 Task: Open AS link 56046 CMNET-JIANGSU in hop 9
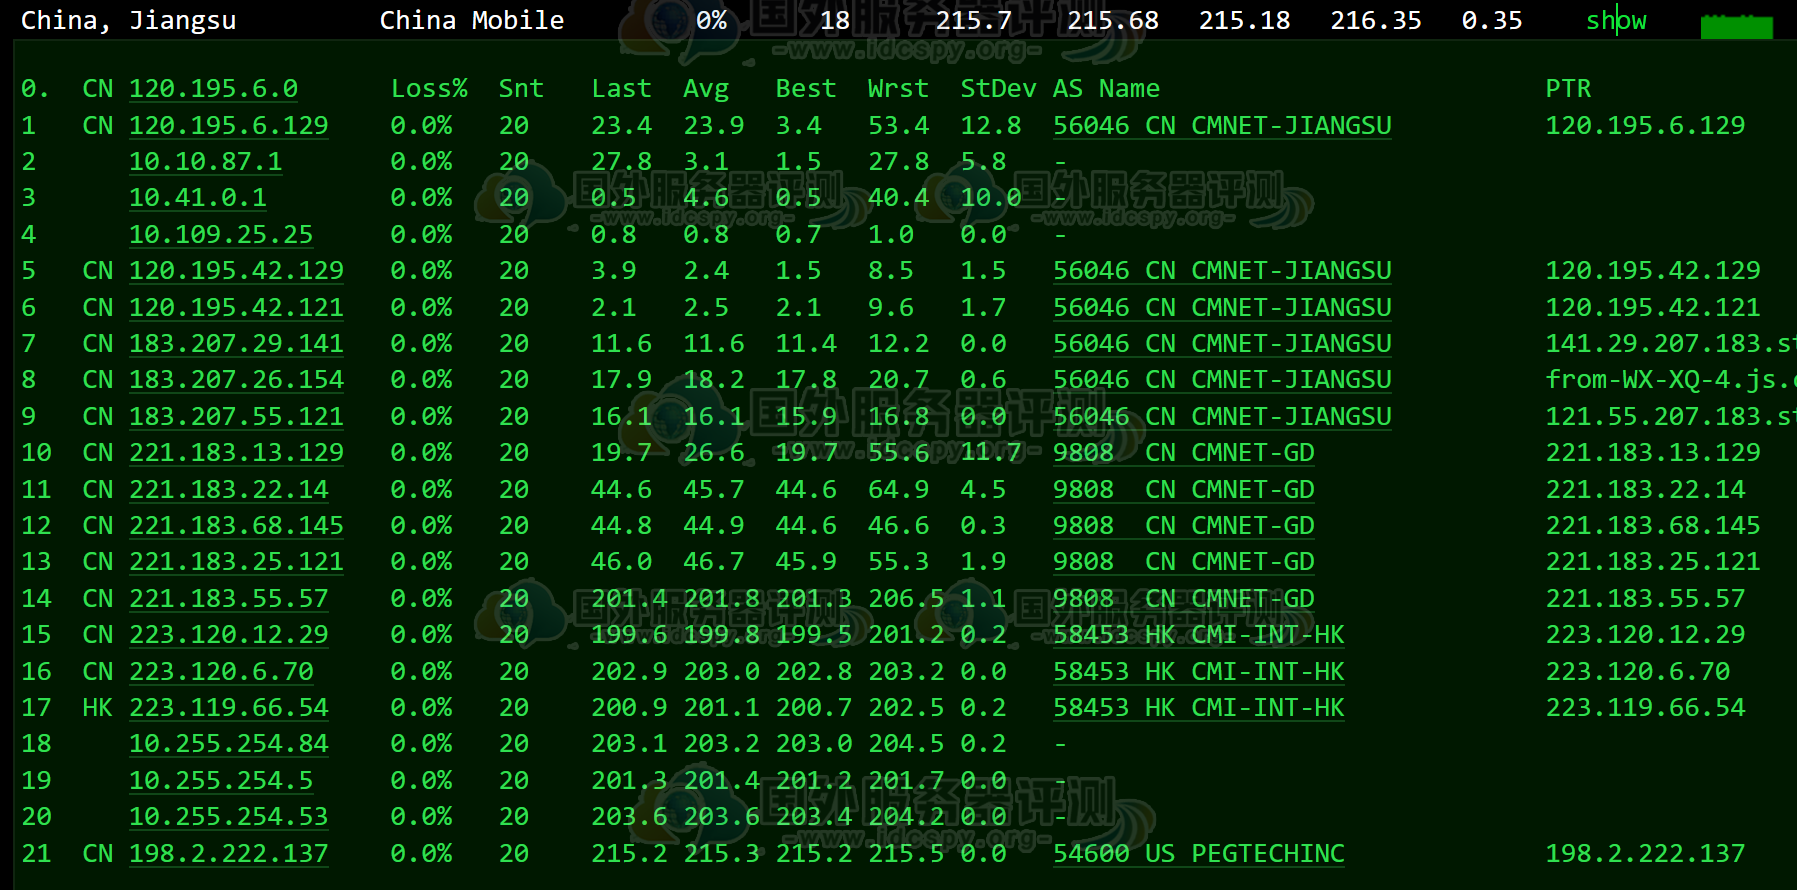coord(1222,417)
